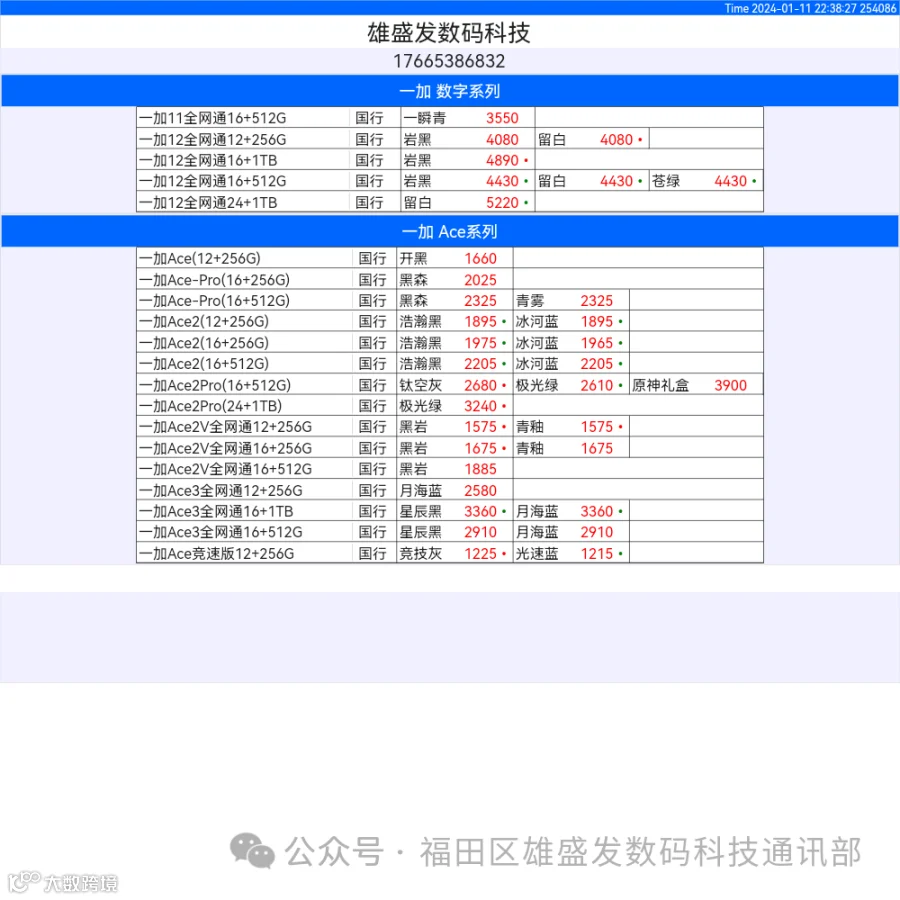Select row 一加Ace3全网通16+512G
The image size is (900, 900).
coord(450,532)
